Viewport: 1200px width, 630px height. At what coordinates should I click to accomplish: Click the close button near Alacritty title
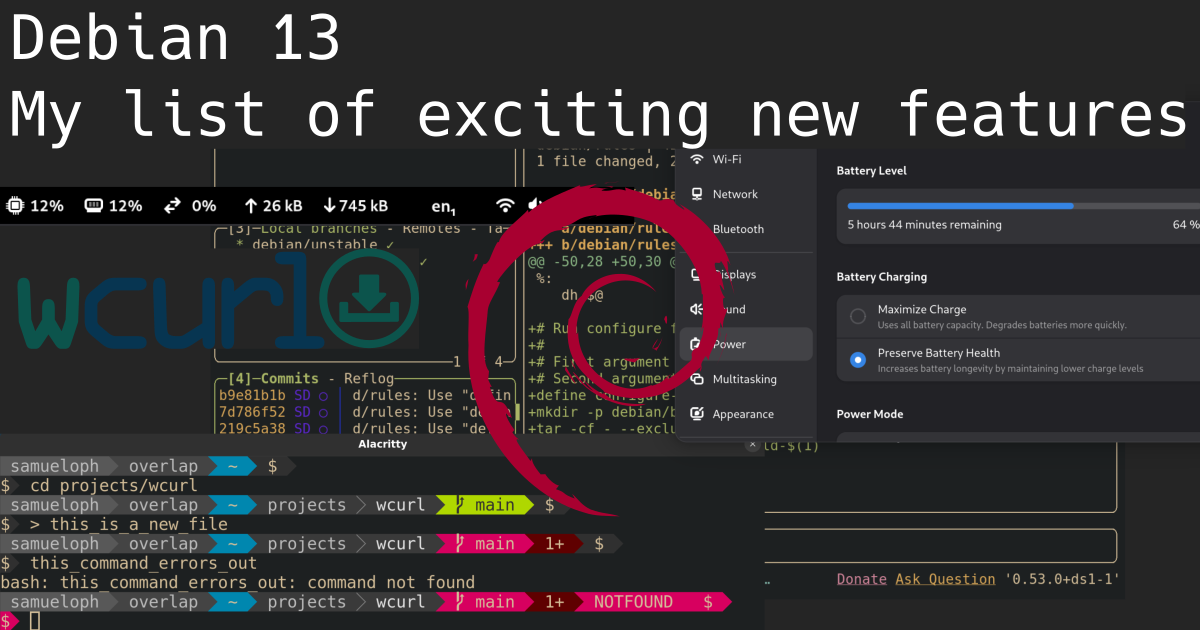(x=752, y=445)
